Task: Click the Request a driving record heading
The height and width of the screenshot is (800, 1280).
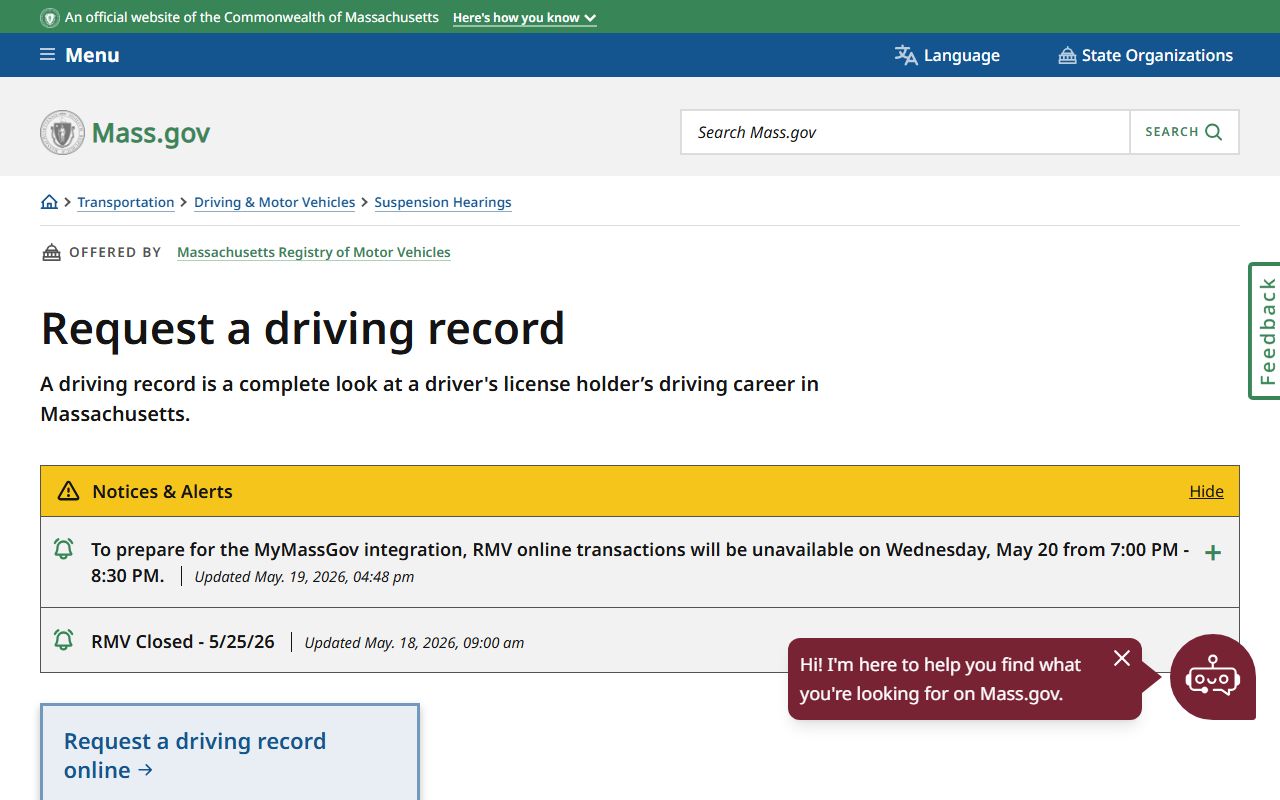Action: [303, 328]
